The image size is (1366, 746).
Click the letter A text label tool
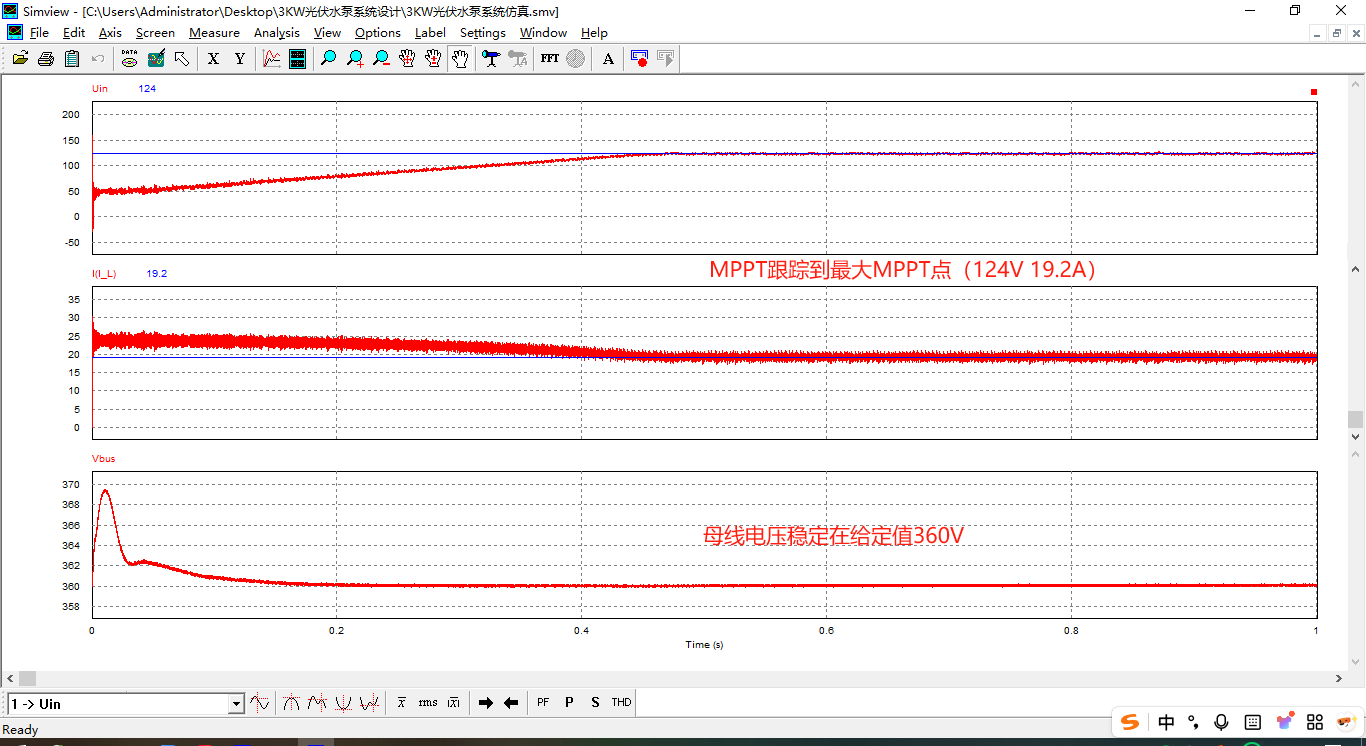coord(608,59)
